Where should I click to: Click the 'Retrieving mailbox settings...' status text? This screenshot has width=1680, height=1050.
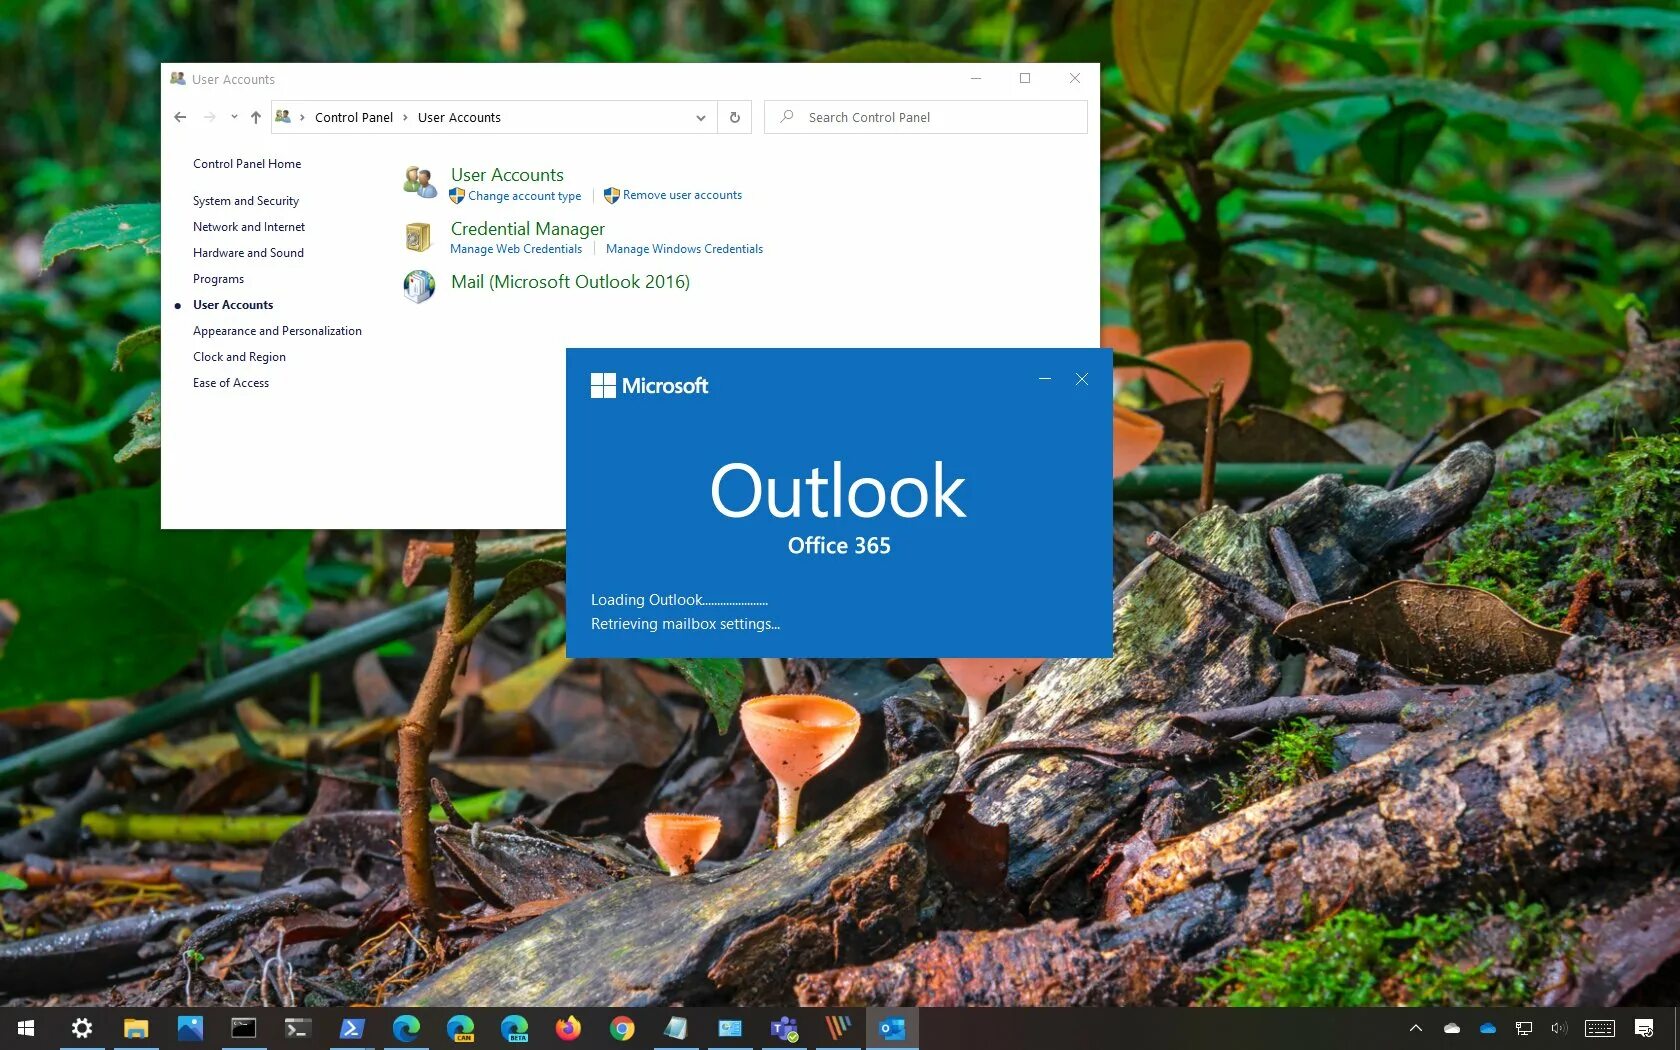tap(685, 624)
